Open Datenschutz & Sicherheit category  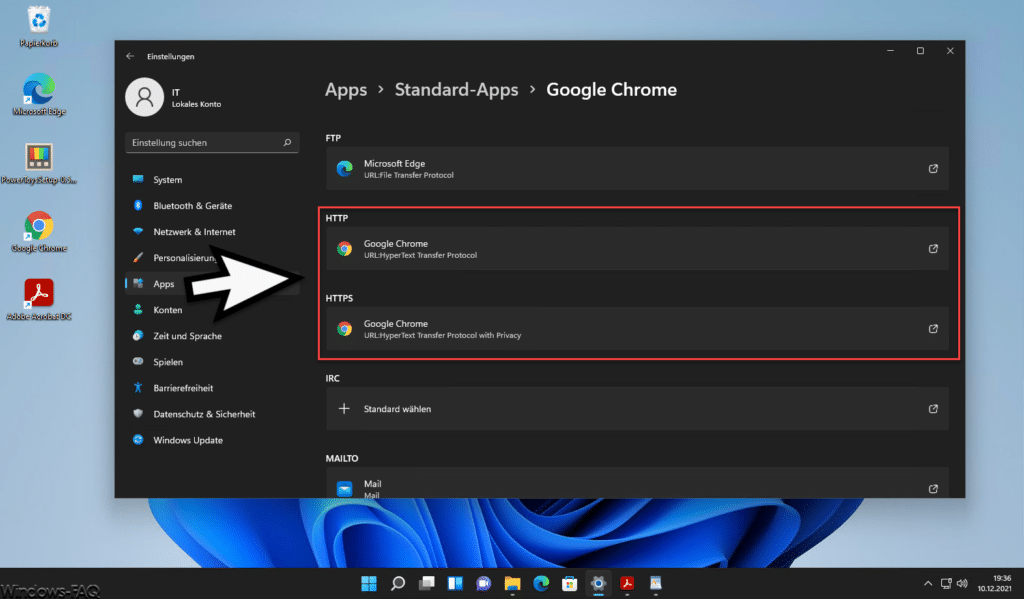[x=212, y=414]
